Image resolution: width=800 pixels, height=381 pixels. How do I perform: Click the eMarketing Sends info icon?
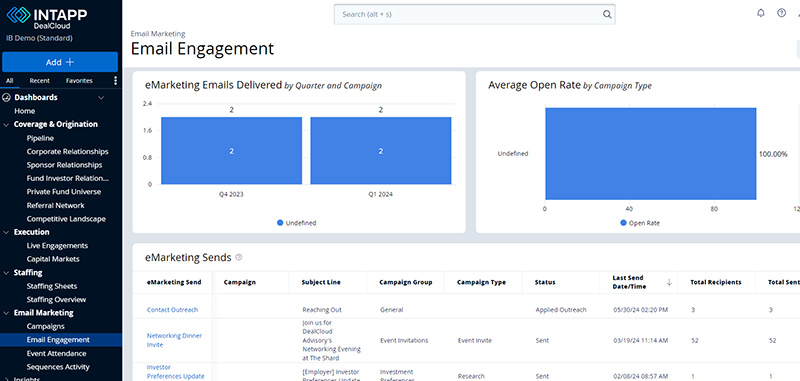pyautogui.click(x=239, y=258)
